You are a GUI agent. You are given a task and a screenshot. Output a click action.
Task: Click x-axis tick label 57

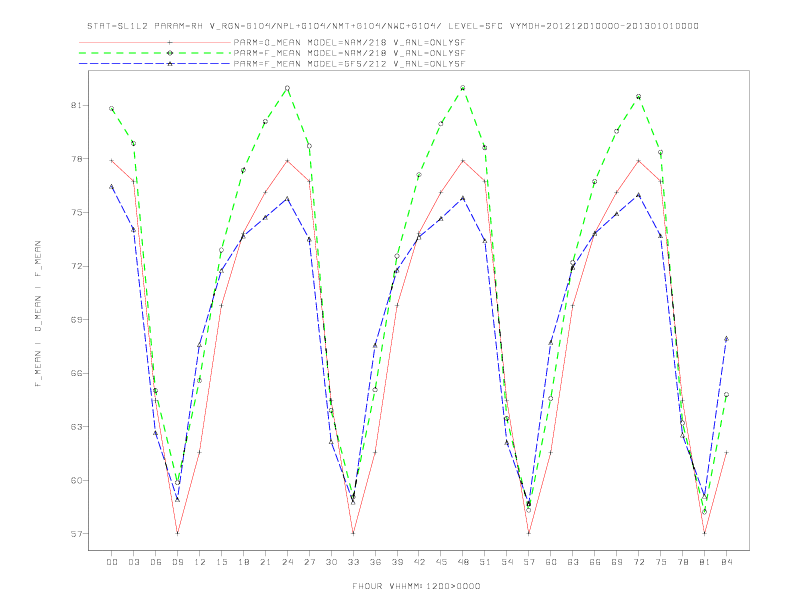[x=529, y=562]
